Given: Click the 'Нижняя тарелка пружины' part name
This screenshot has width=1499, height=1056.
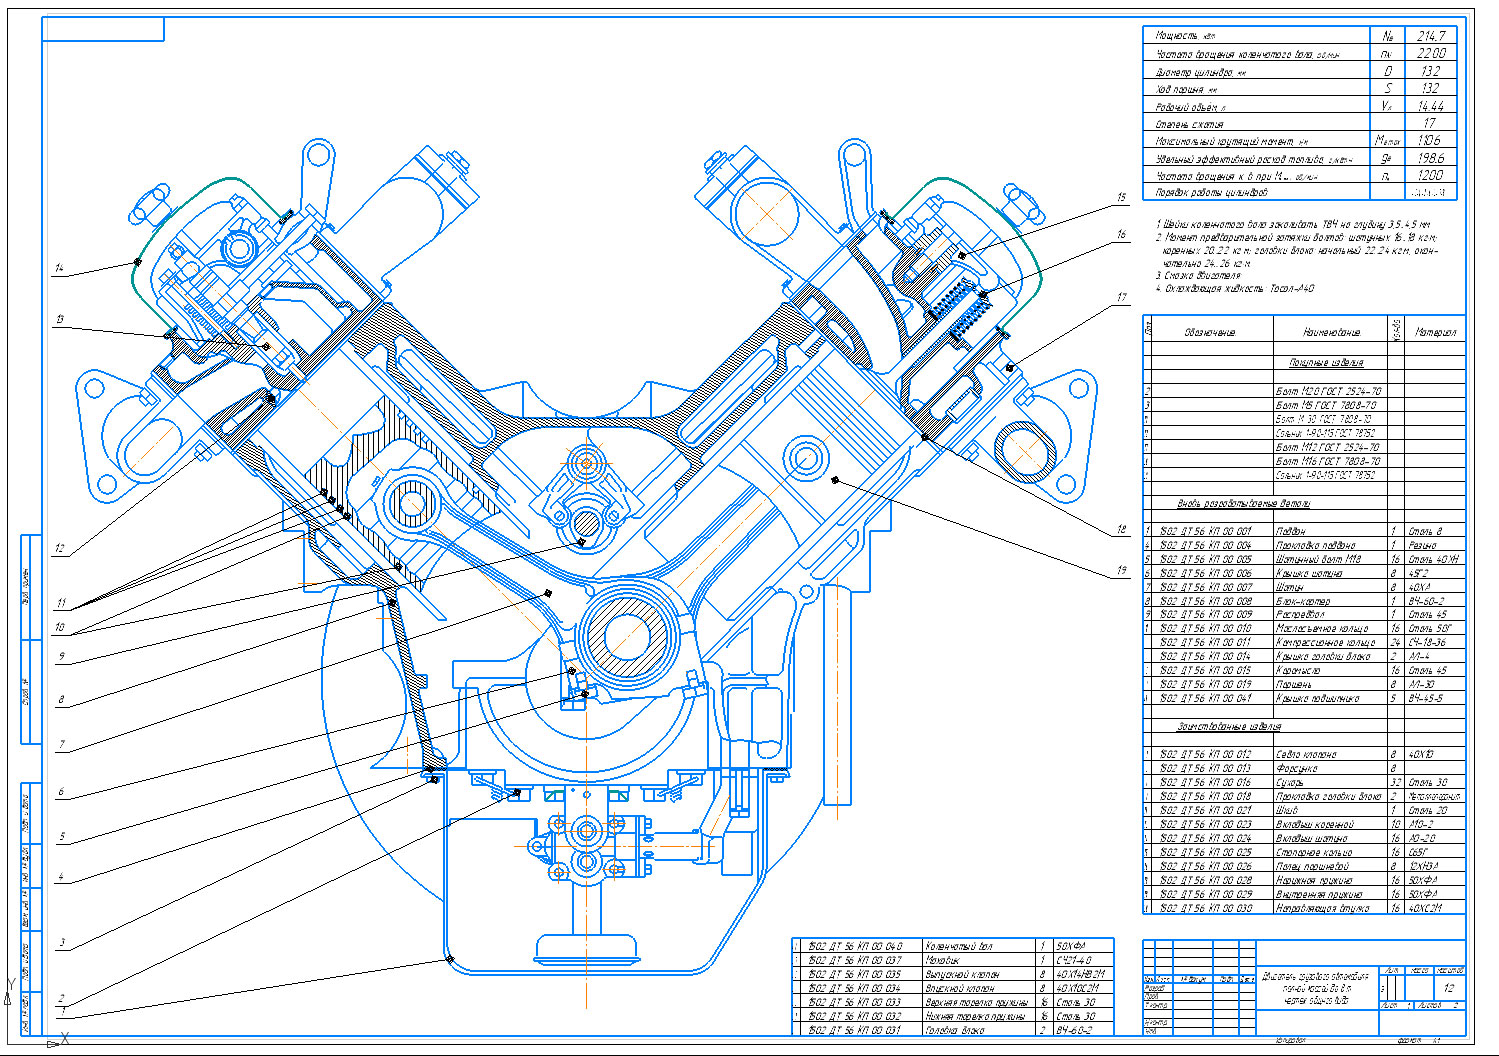Looking at the screenshot, I should (975, 1016).
